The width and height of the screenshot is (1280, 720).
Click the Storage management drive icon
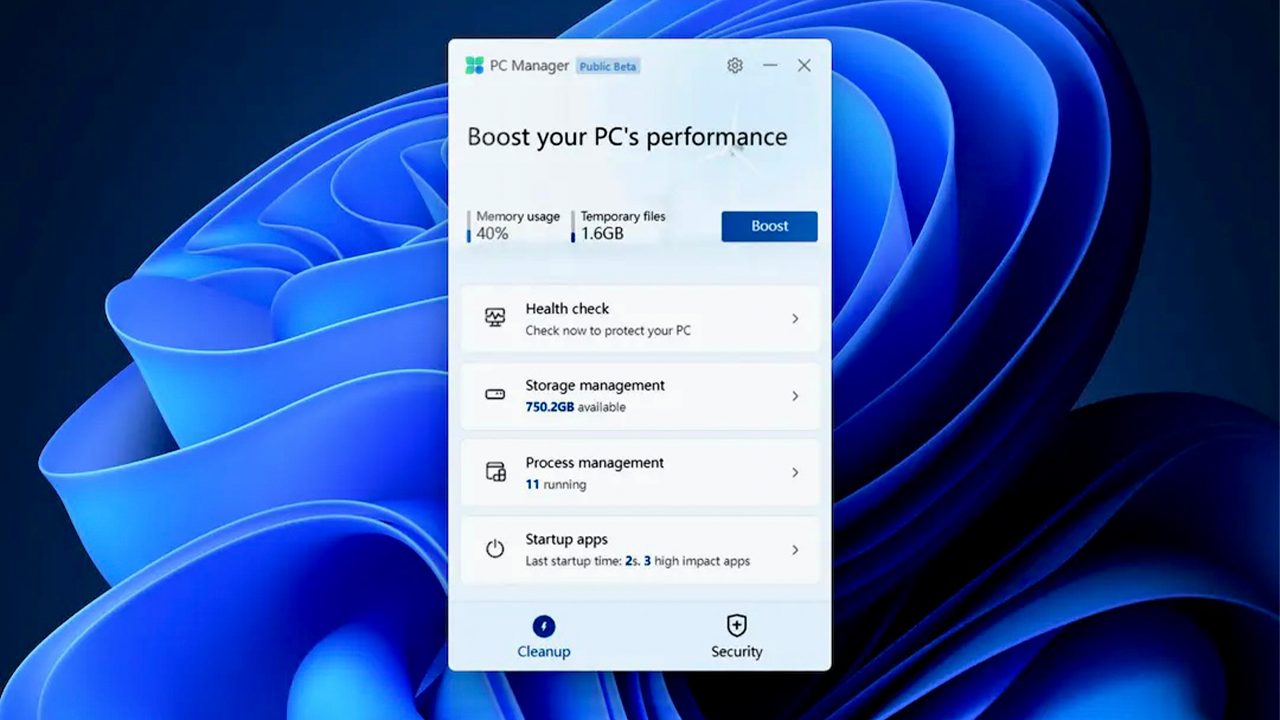click(495, 395)
